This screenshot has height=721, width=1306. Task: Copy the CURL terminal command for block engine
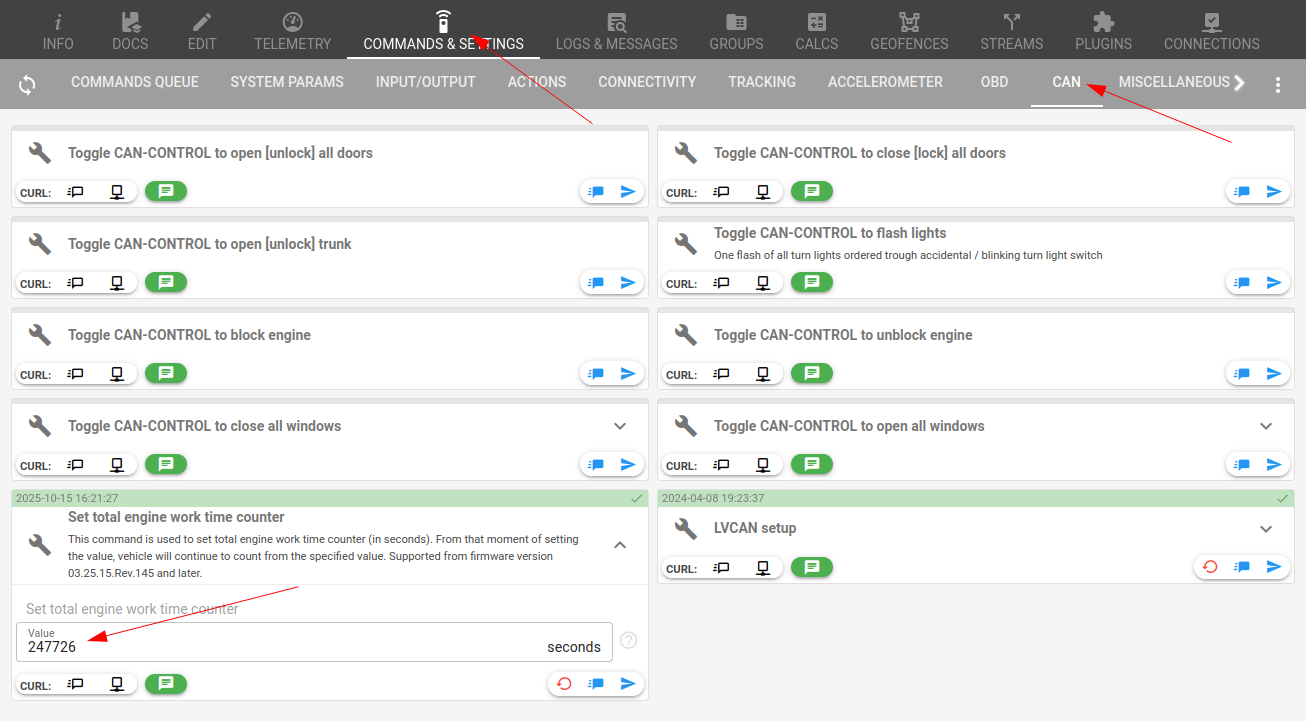coord(117,374)
